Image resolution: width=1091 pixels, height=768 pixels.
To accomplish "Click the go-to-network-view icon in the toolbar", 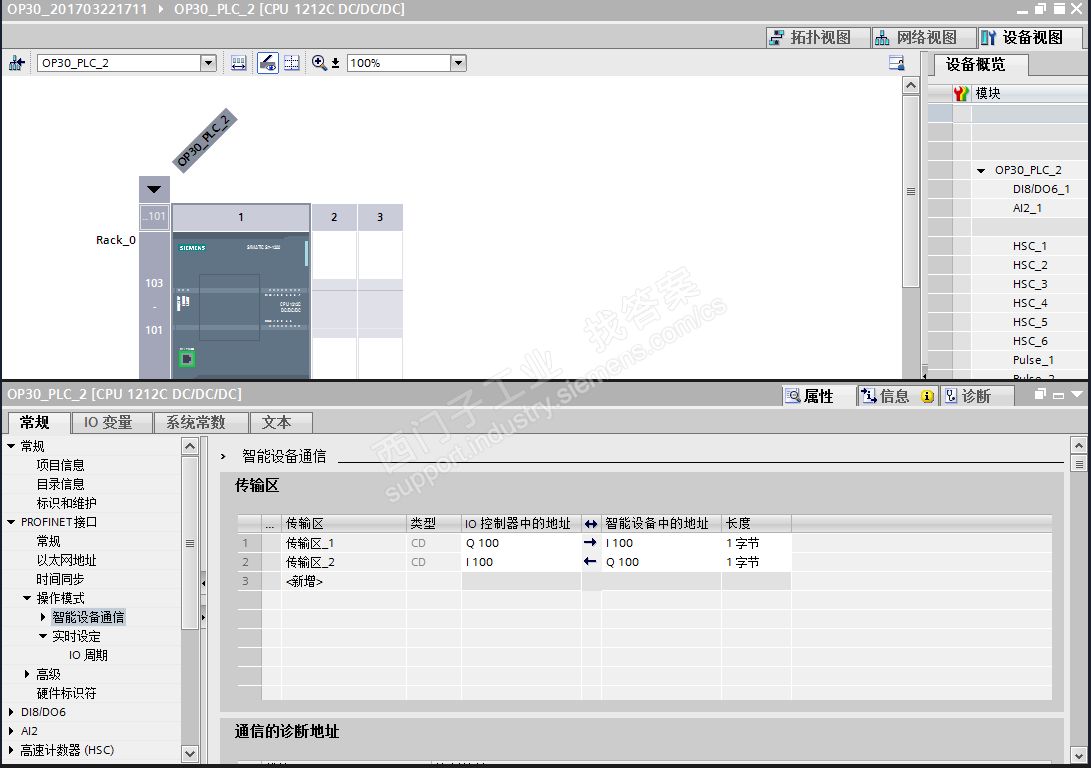I will click(x=17, y=63).
